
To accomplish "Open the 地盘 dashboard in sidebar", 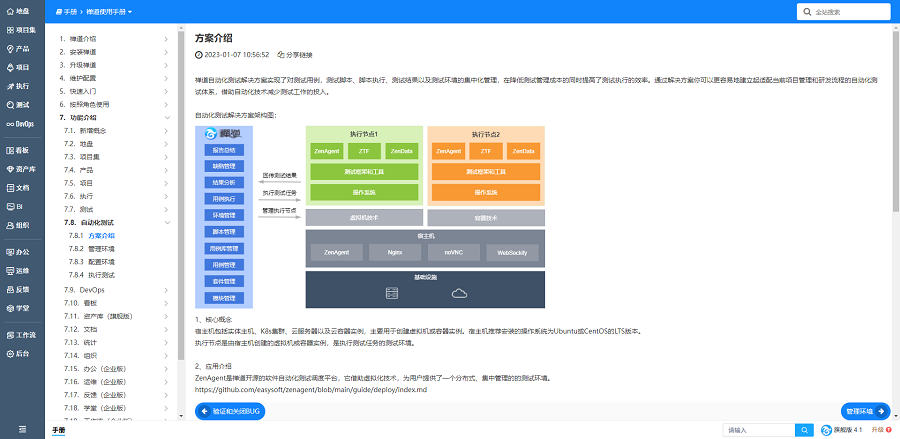I will click(x=22, y=11).
